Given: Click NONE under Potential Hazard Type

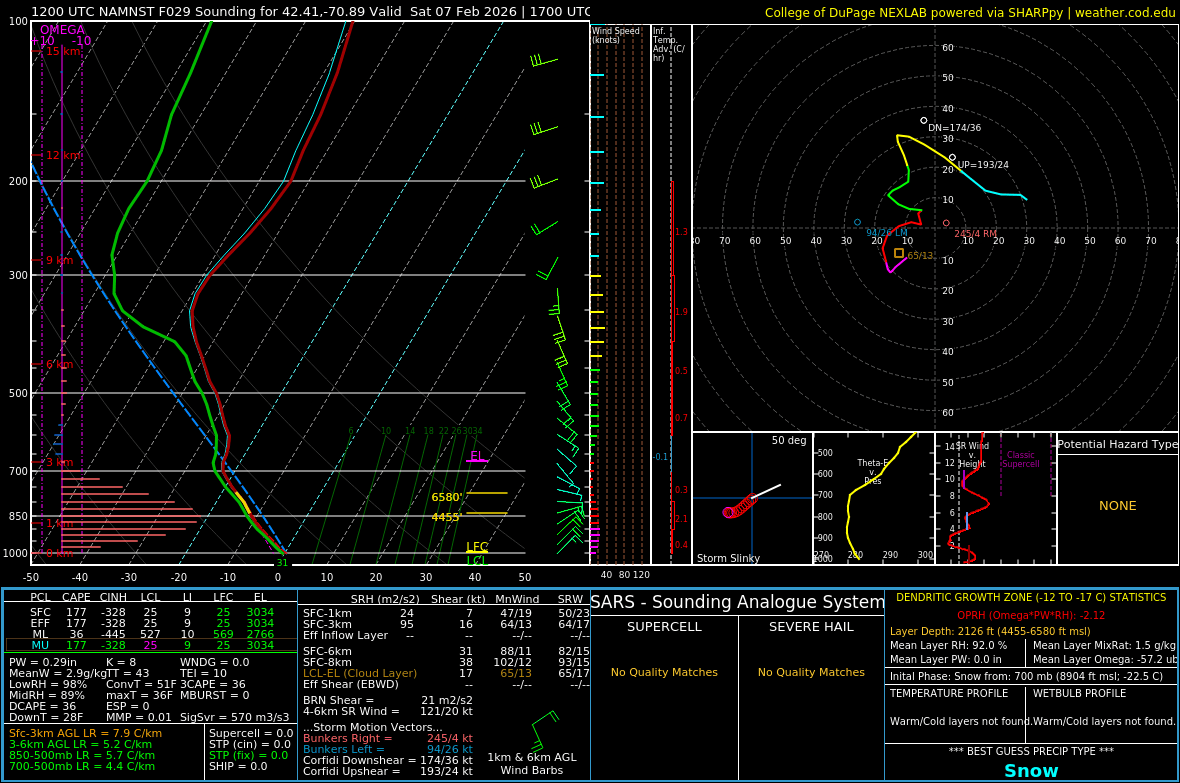Looking at the screenshot, I should click(x=1117, y=506).
